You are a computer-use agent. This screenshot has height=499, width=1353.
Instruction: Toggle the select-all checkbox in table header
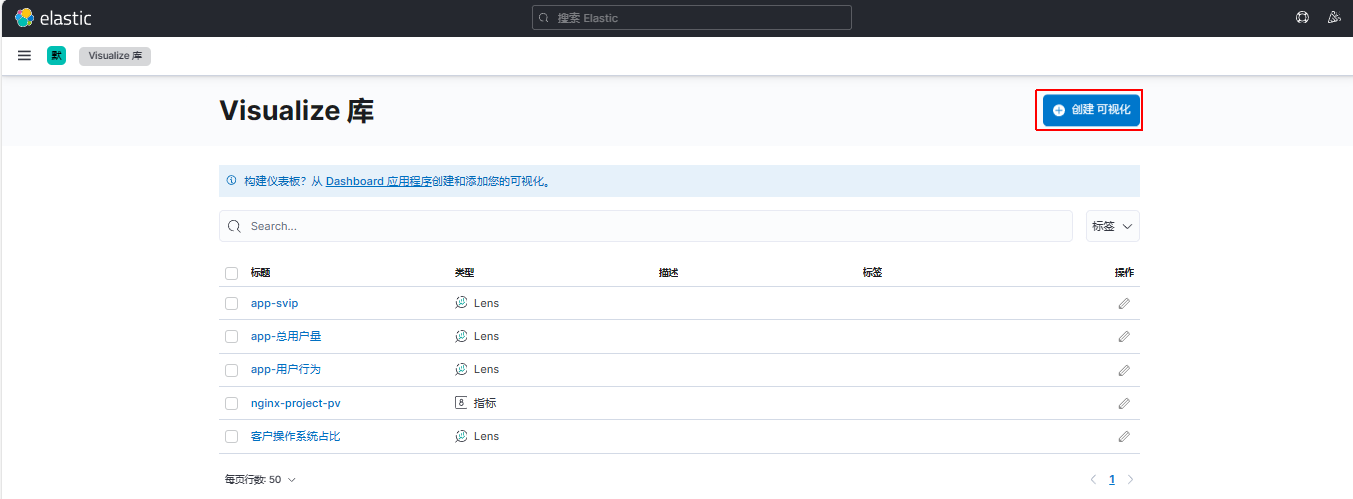click(x=232, y=273)
